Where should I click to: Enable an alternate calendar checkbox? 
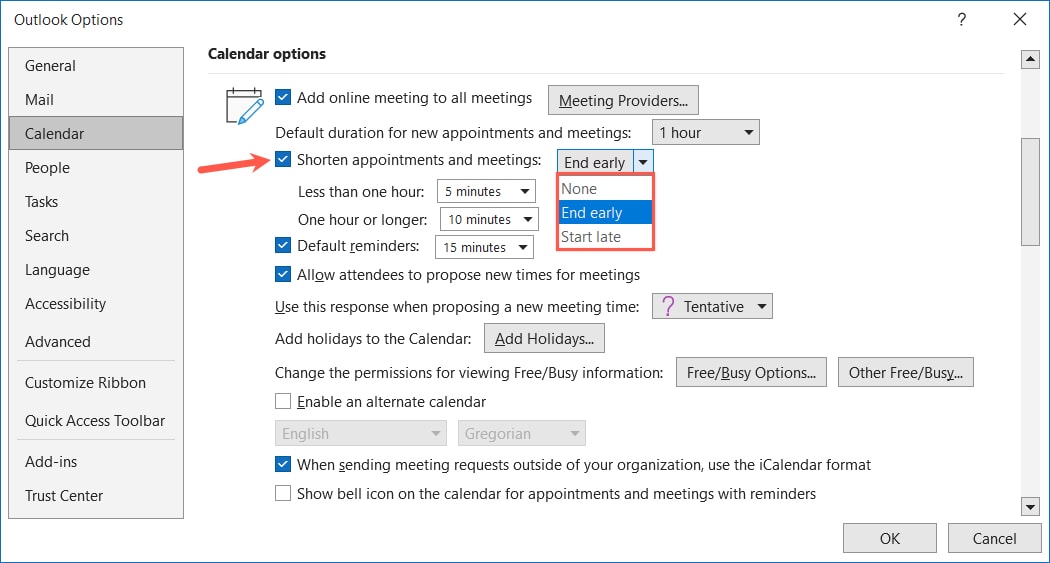pyautogui.click(x=283, y=401)
